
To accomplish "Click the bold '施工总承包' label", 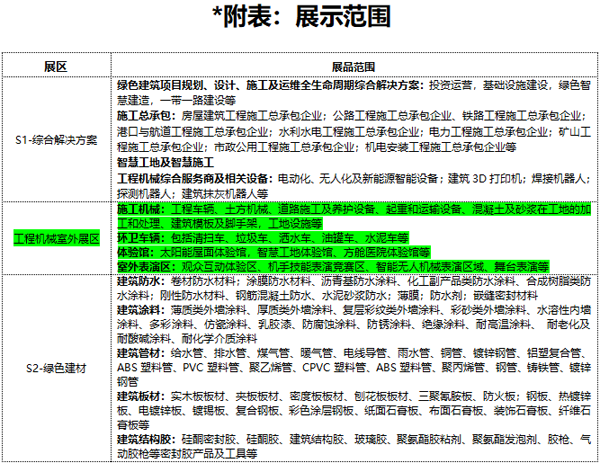I will pos(143,116).
